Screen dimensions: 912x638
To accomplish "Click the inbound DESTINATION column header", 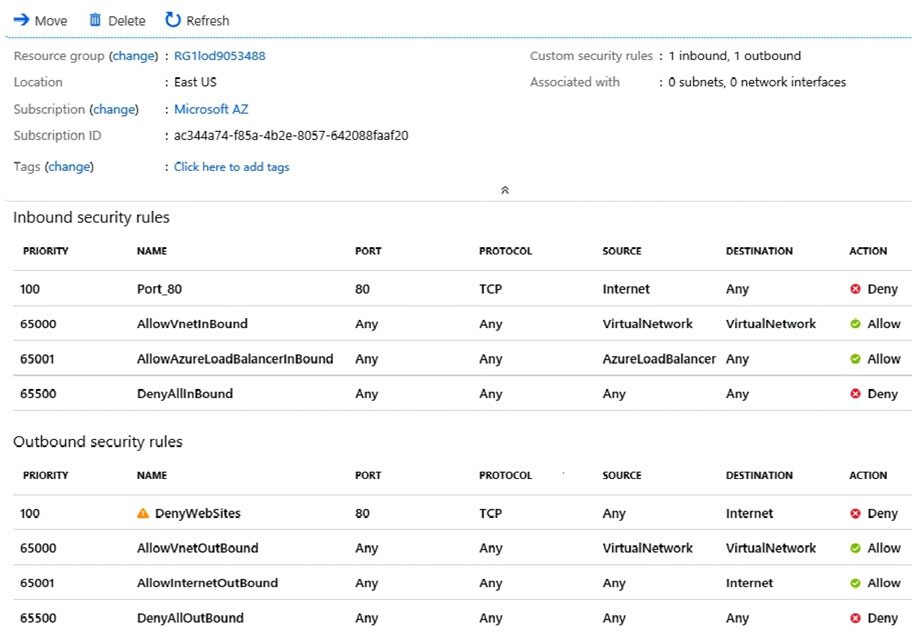I will pyautogui.click(x=759, y=251).
